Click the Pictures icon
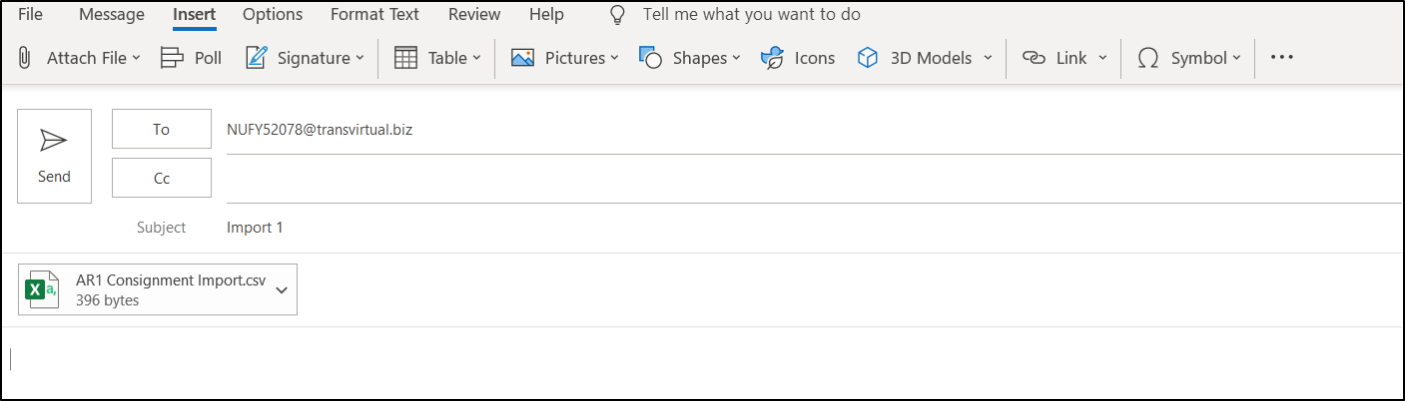1405x401 pixels. 523,58
